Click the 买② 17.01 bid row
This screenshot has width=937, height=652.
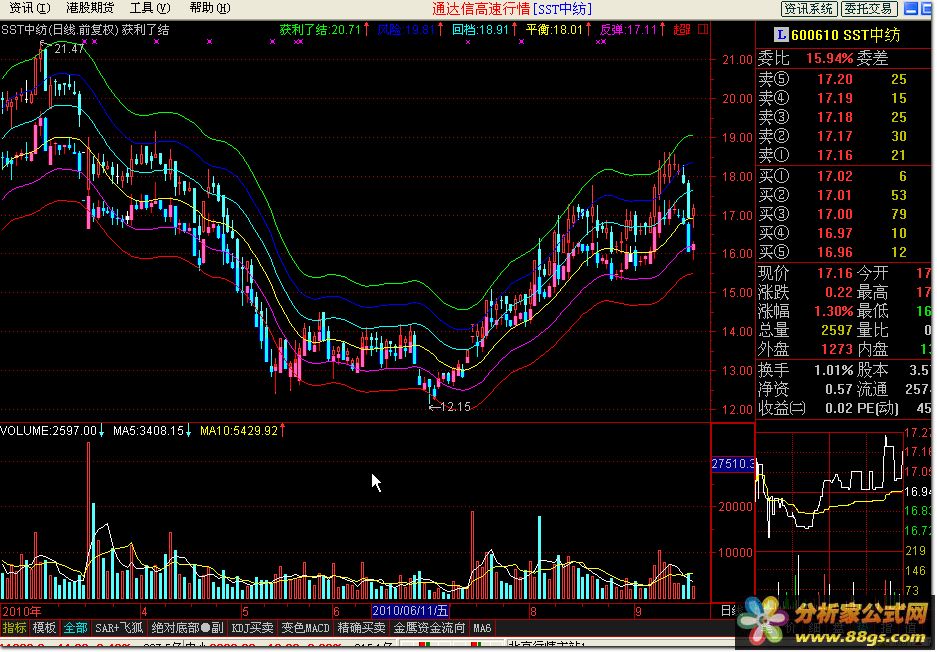(x=844, y=195)
